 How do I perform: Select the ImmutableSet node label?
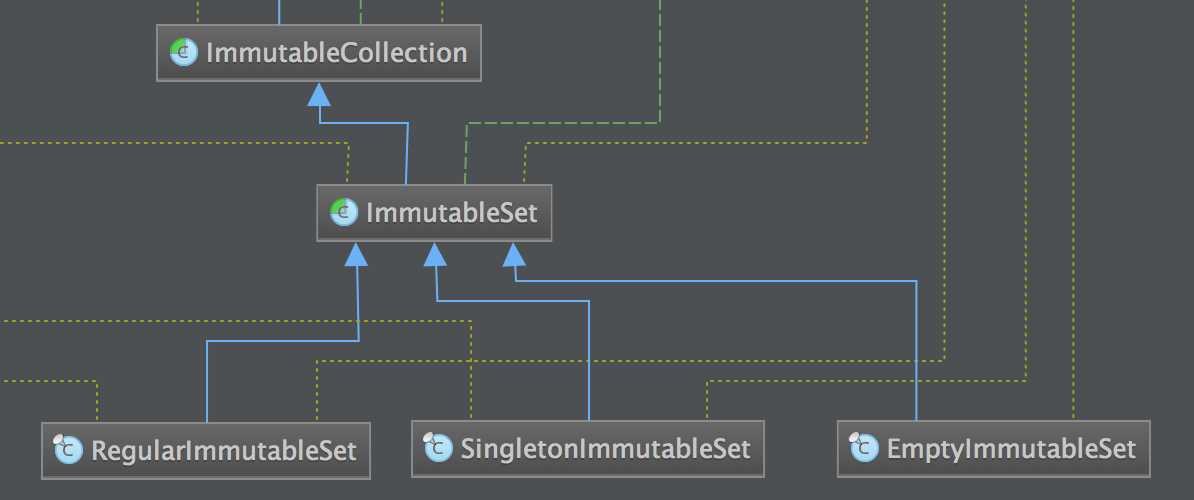click(452, 212)
